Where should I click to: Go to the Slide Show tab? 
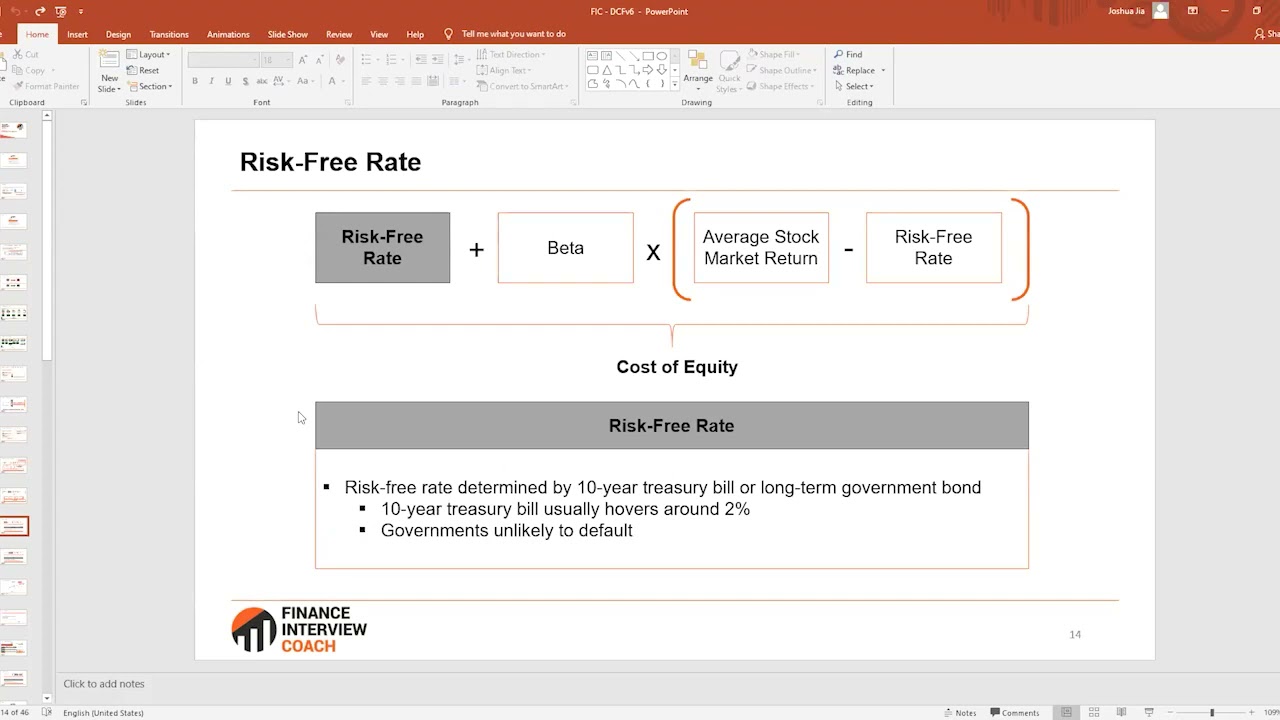pos(288,34)
